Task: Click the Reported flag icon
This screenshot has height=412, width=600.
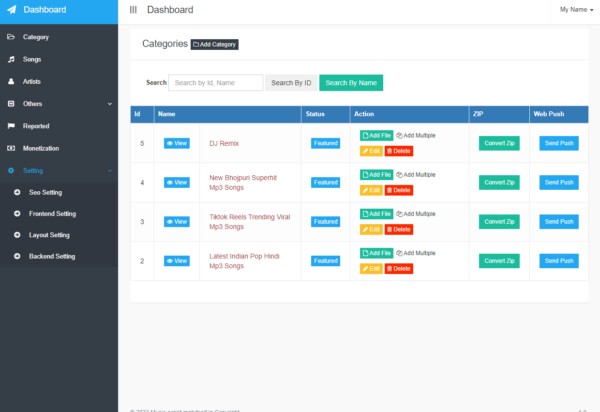Action: [11, 126]
